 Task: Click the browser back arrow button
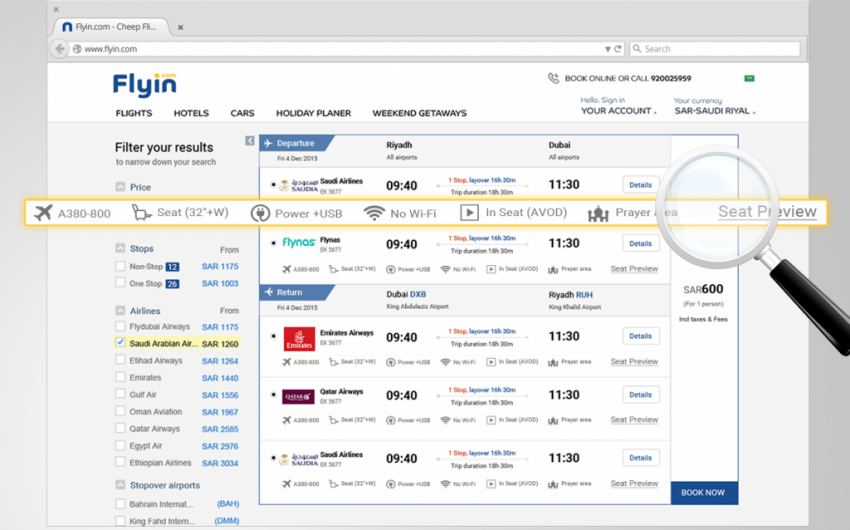pyautogui.click(x=60, y=48)
